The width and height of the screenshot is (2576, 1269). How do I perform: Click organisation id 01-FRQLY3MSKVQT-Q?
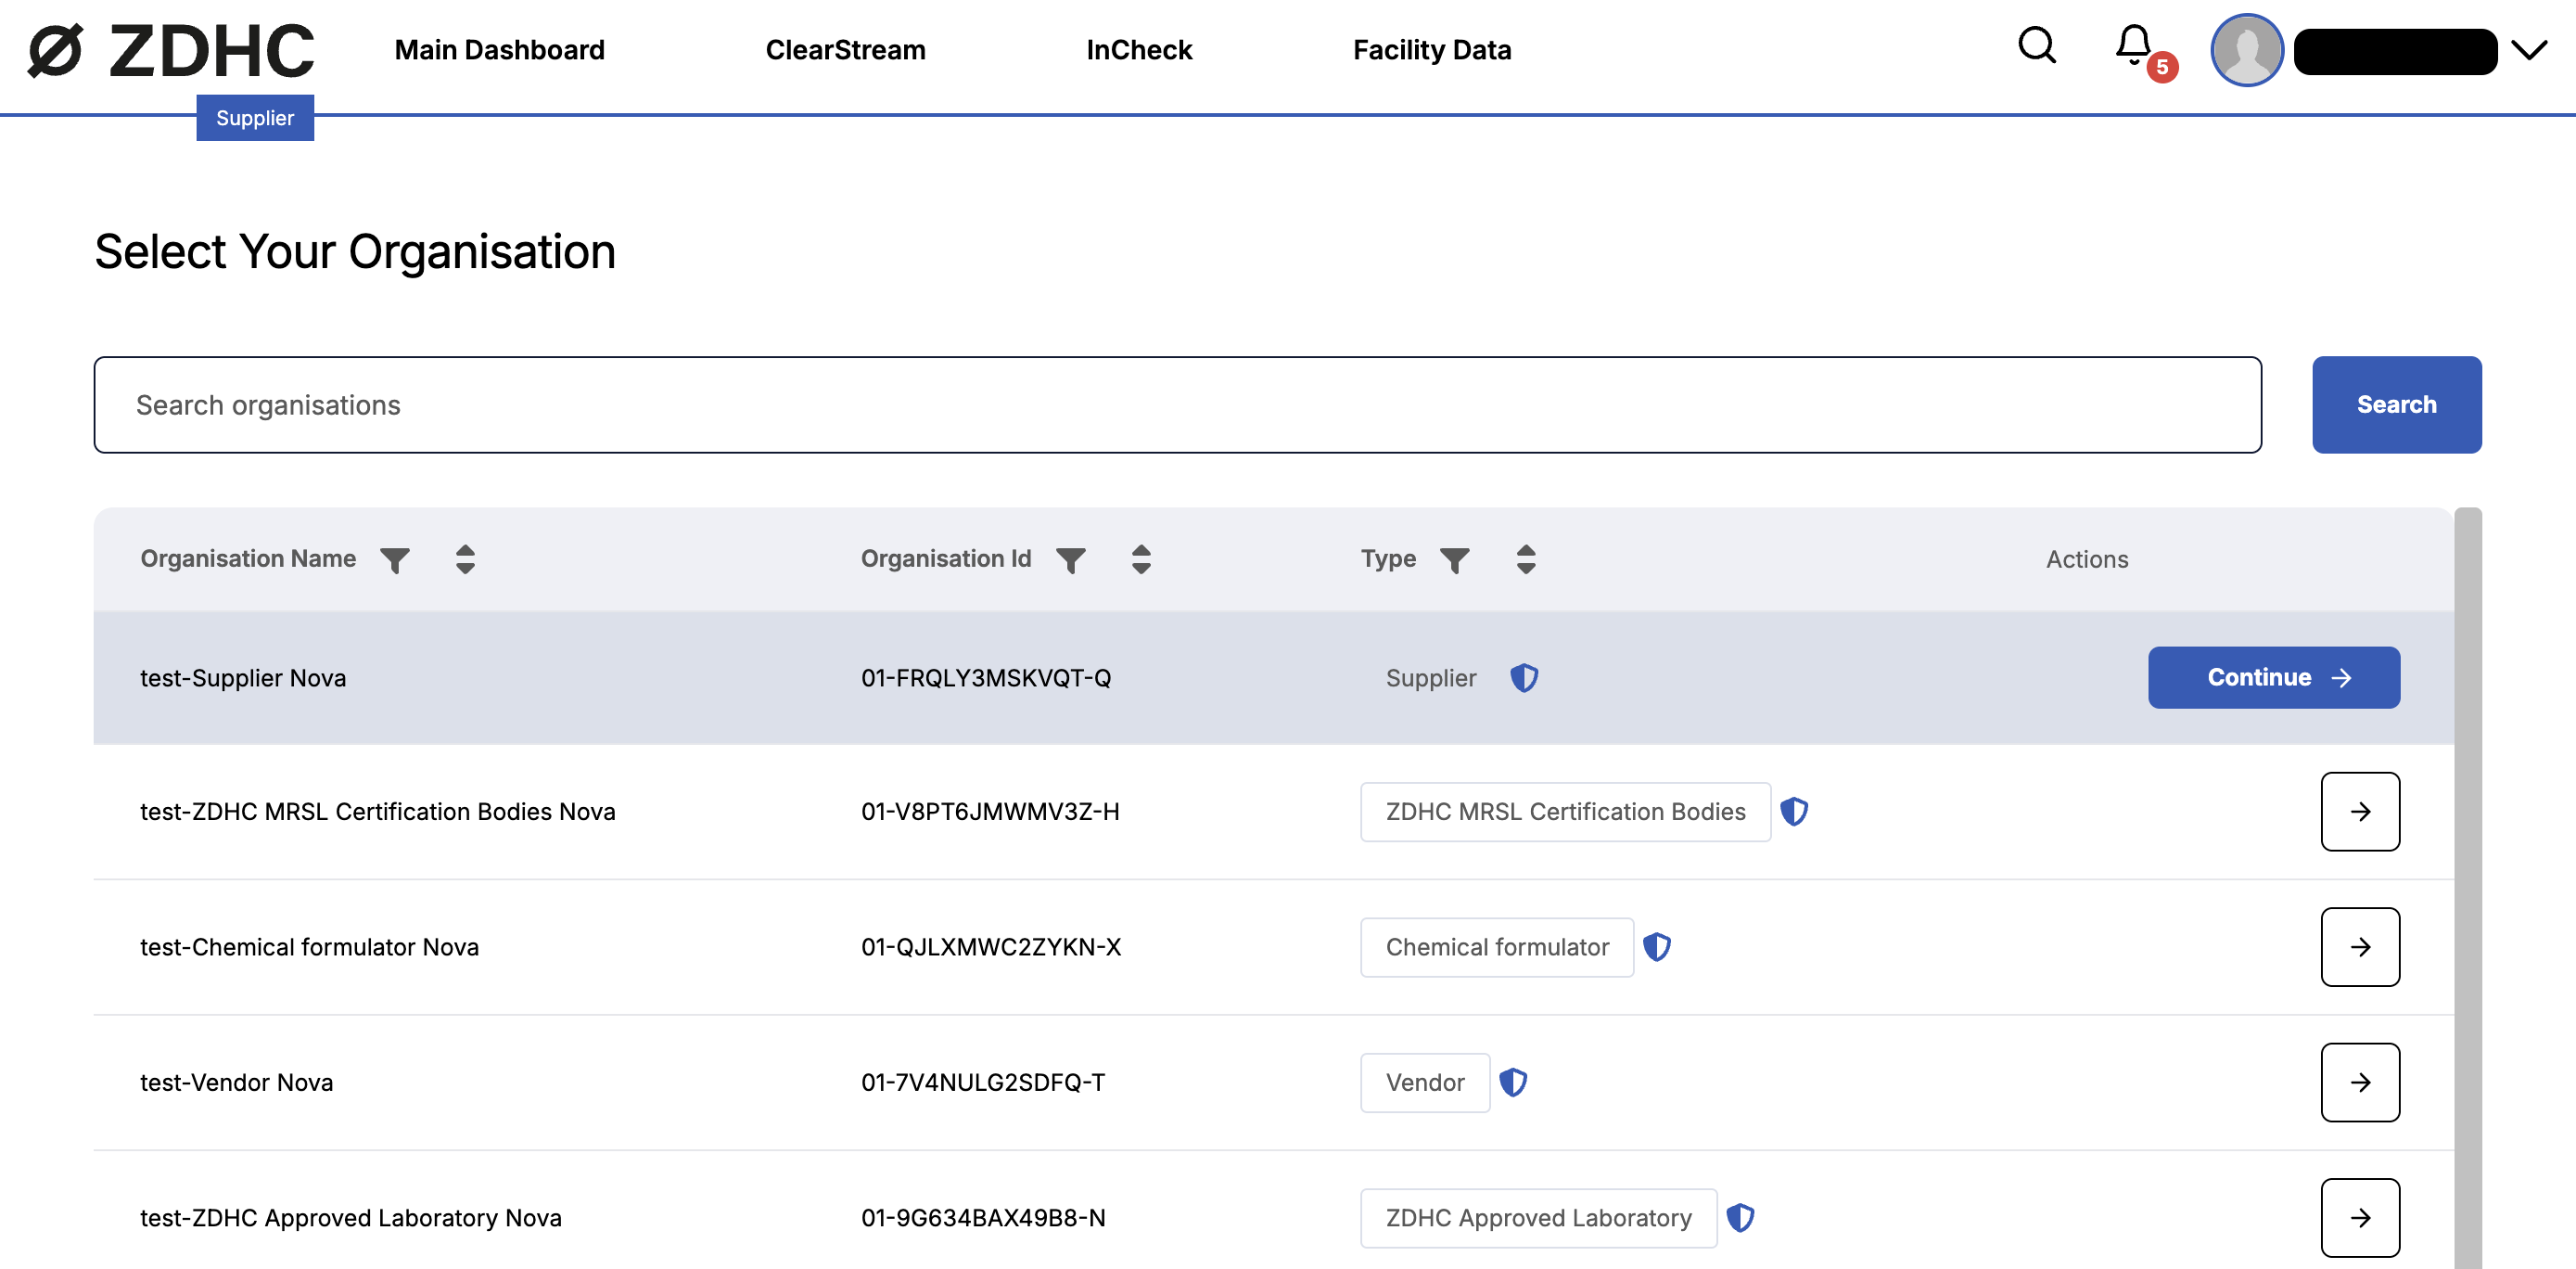(x=986, y=678)
